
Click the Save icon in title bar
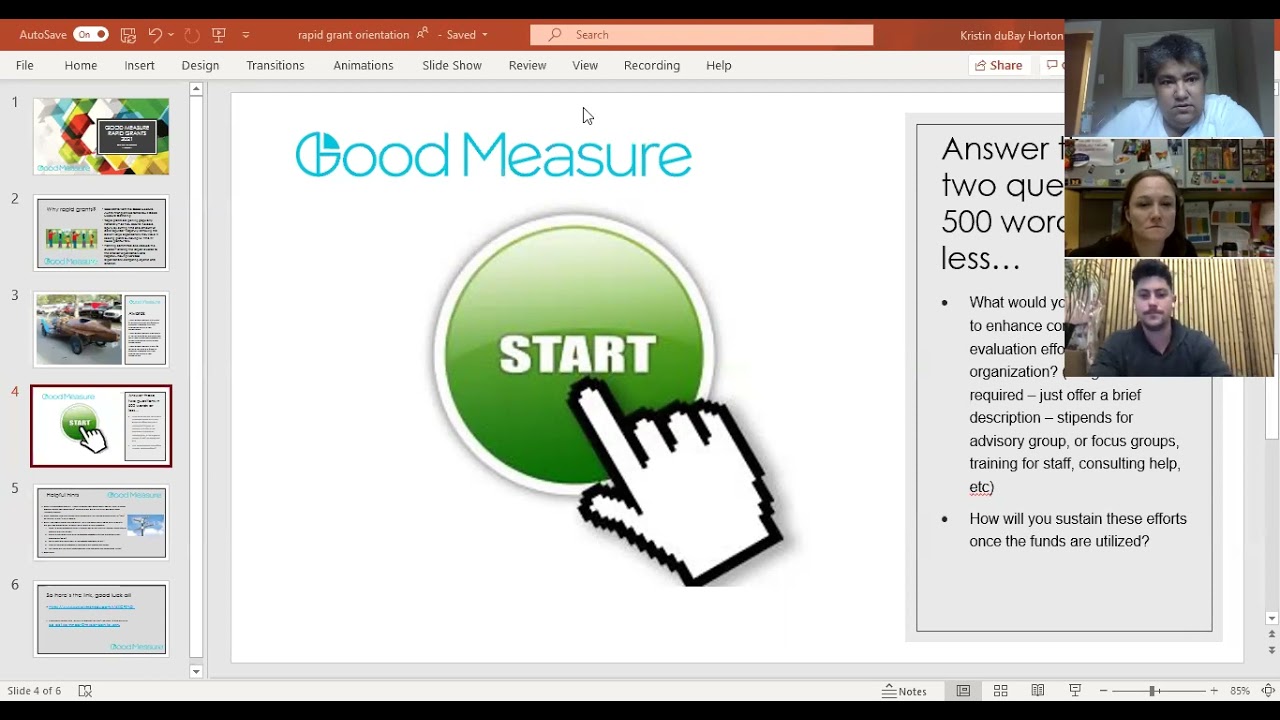128,34
